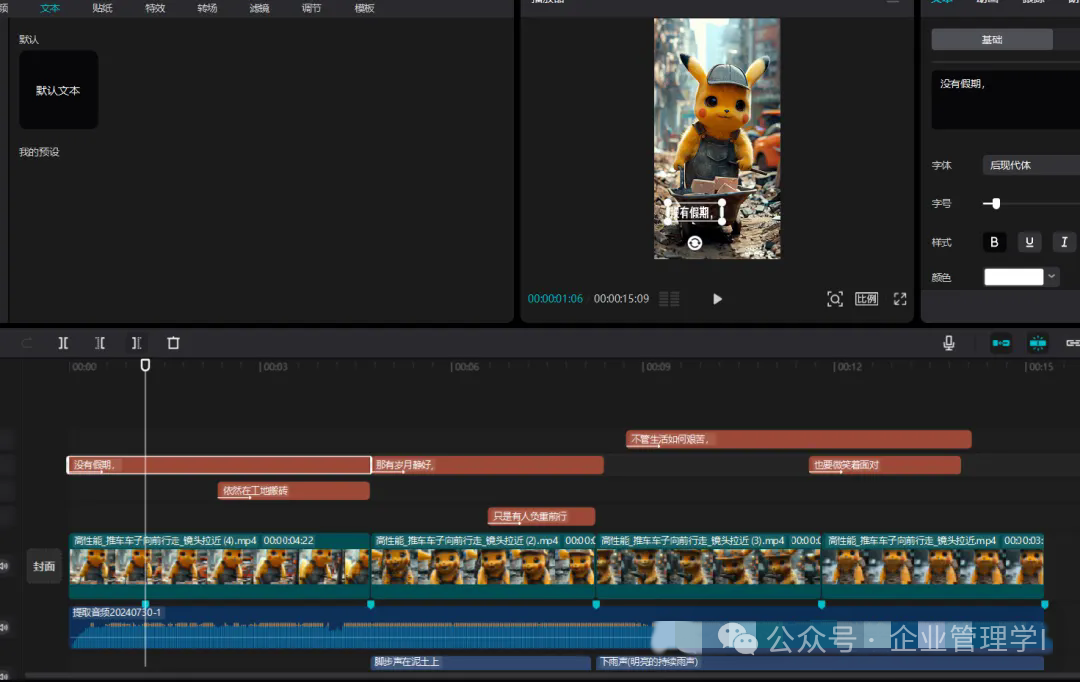This screenshot has height=682, width=1080.
Task: Select video clip 镜头拉近 (2).mp4
Action: point(483,565)
